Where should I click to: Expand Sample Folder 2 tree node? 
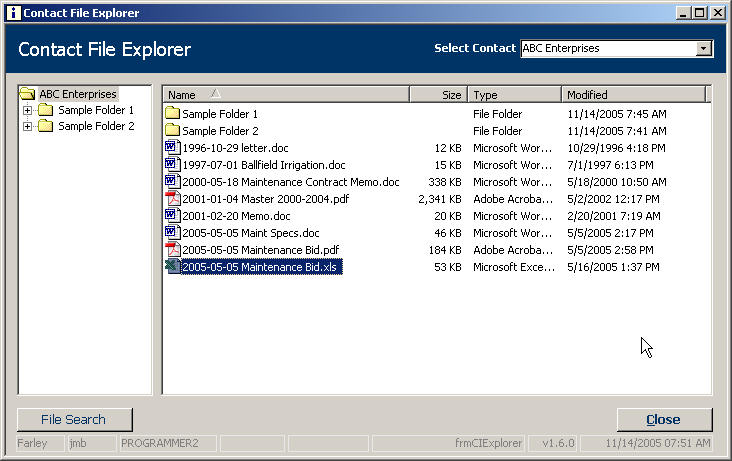[28, 127]
